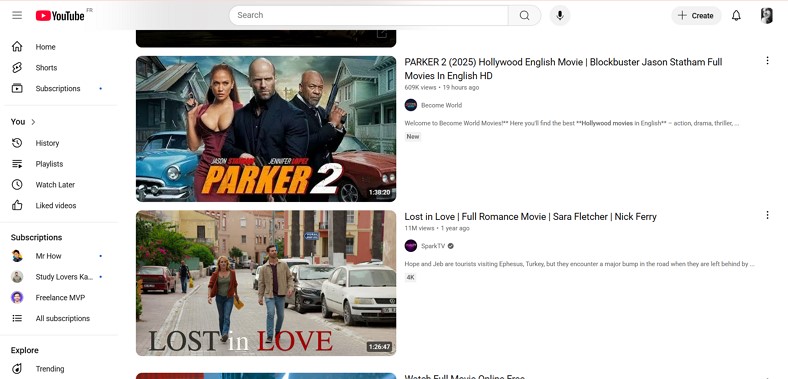Visit the SparkTV channel

tap(433, 246)
